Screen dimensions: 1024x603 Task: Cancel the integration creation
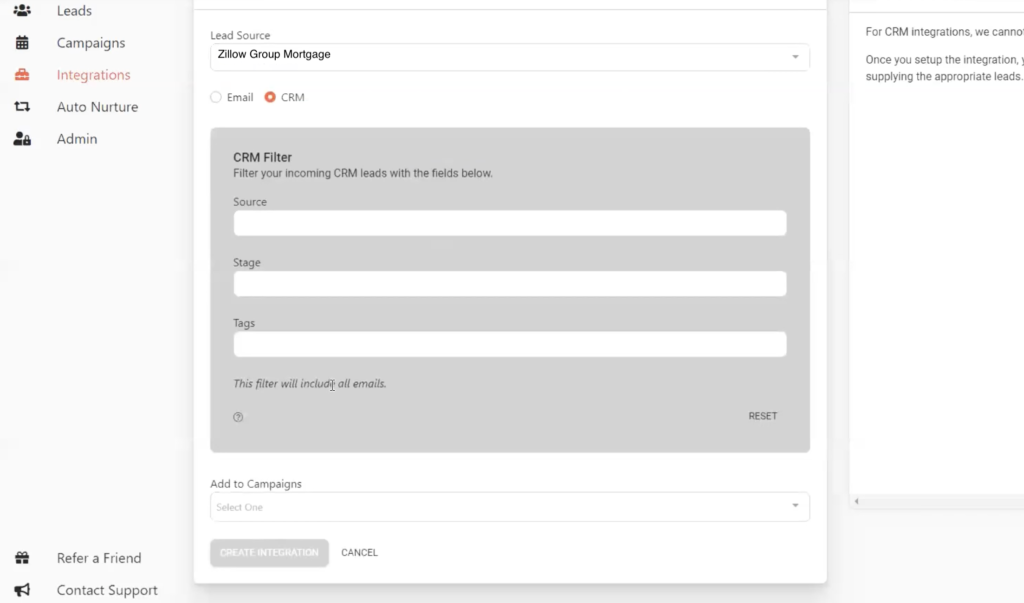point(359,553)
